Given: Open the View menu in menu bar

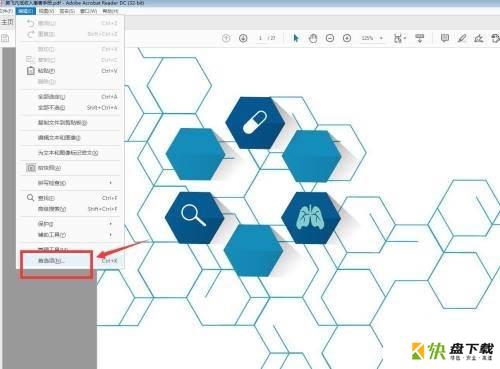Looking at the screenshot, I should [46, 11].
